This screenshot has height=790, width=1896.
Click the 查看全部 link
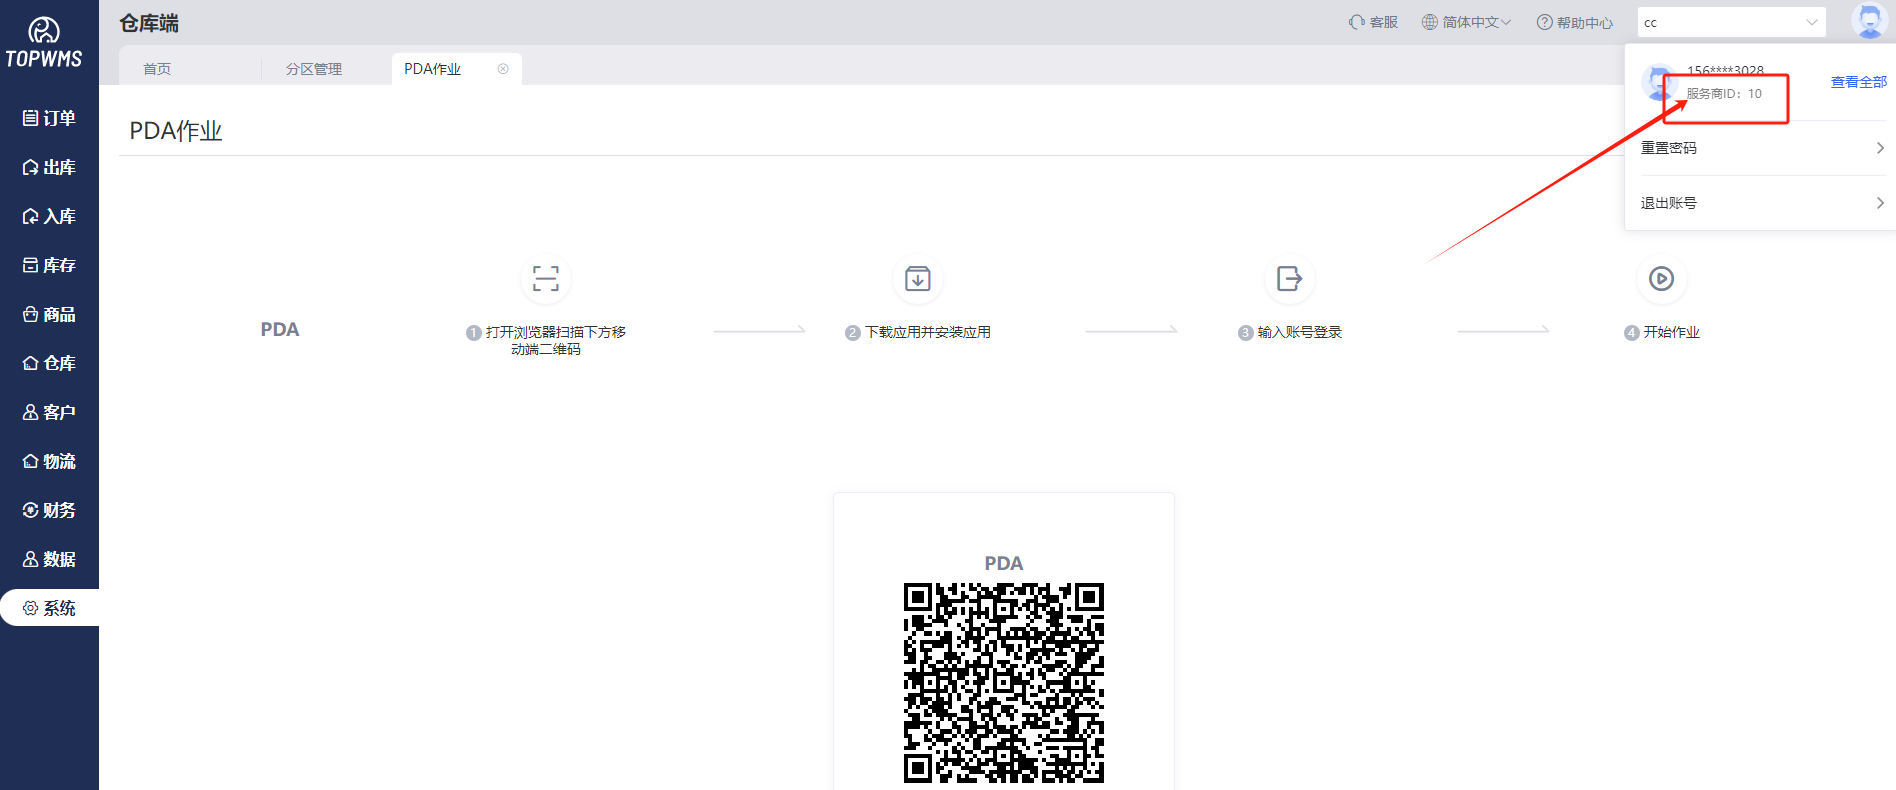coord(1858,82)
